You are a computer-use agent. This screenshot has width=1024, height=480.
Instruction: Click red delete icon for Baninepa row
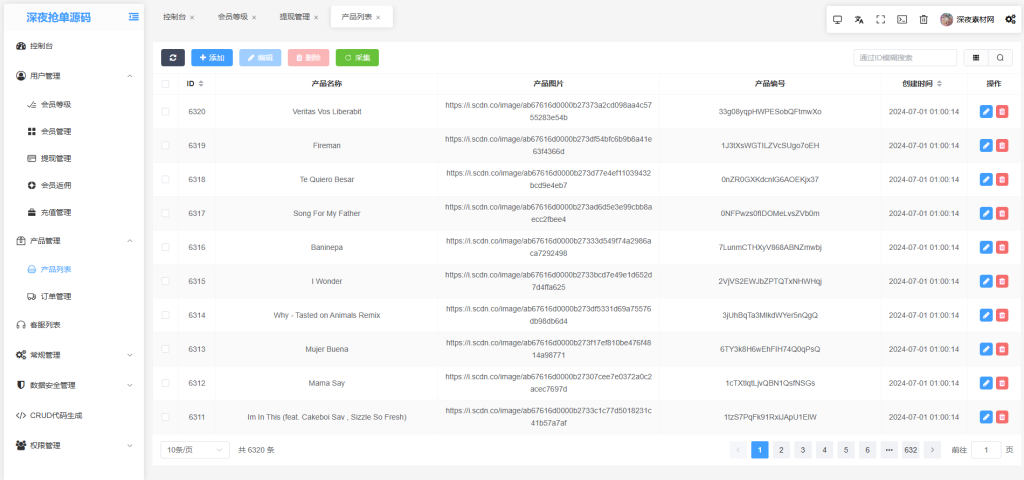pos(1002,247)
